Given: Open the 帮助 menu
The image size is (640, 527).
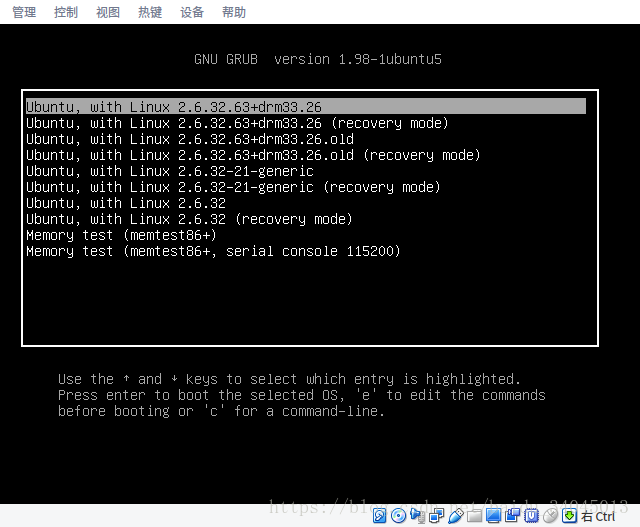Looking at the screenshot, I should pyautogui.click(x=234, y=12).
